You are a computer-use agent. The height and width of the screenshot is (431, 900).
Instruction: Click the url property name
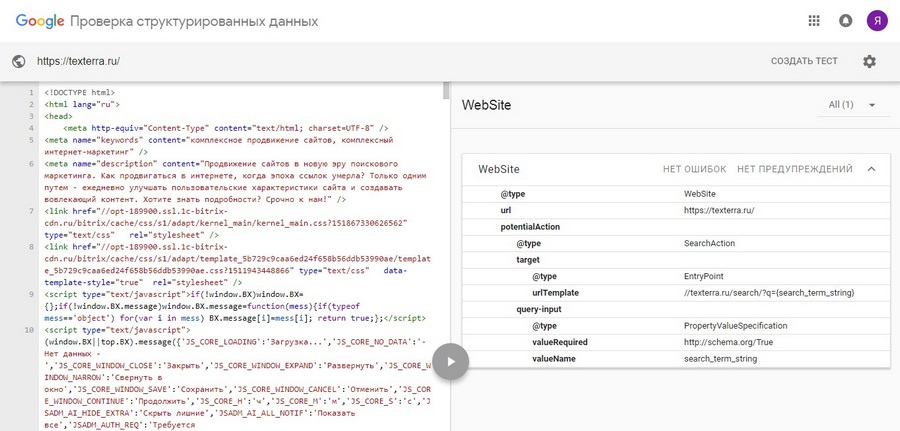pyautogui.click(x=506, y=211)
